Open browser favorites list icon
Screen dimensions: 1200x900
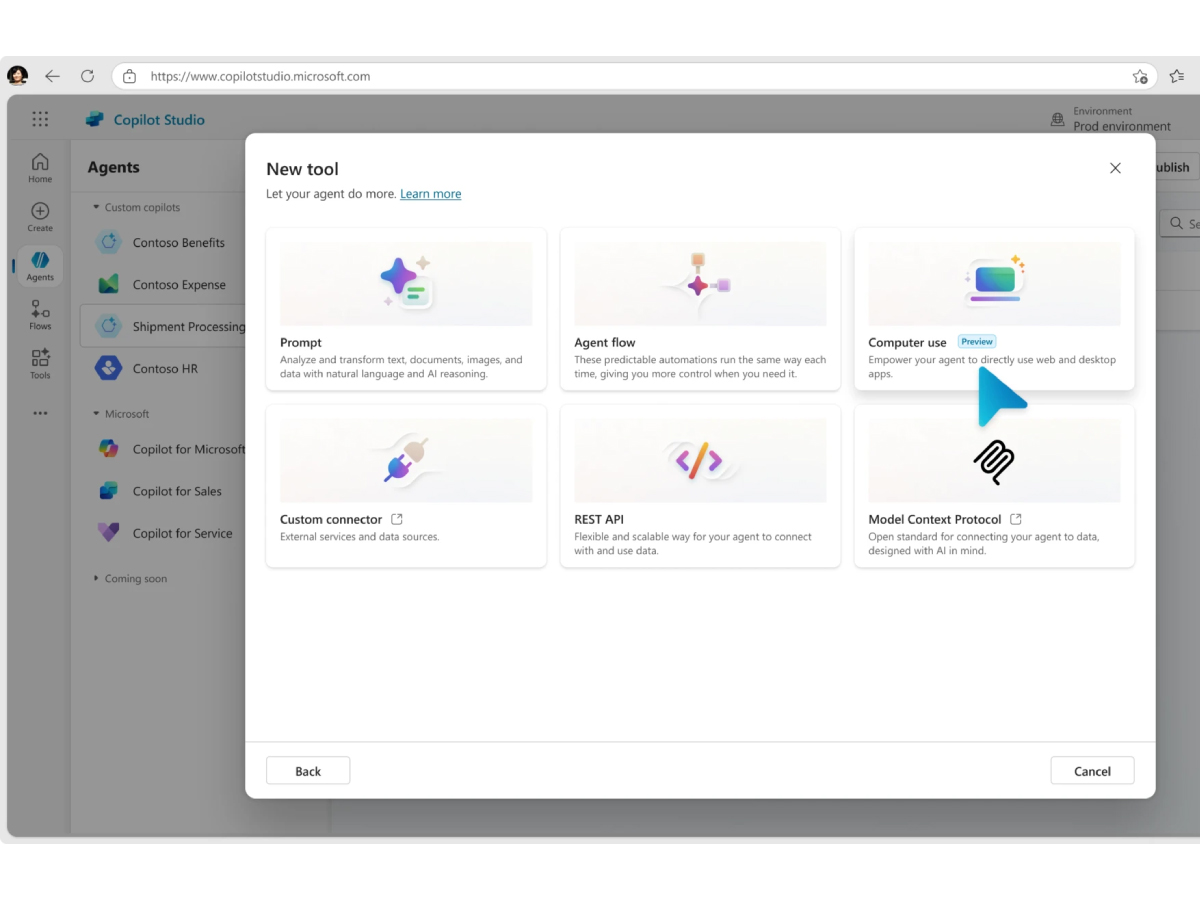click(x=1177, y=76)
